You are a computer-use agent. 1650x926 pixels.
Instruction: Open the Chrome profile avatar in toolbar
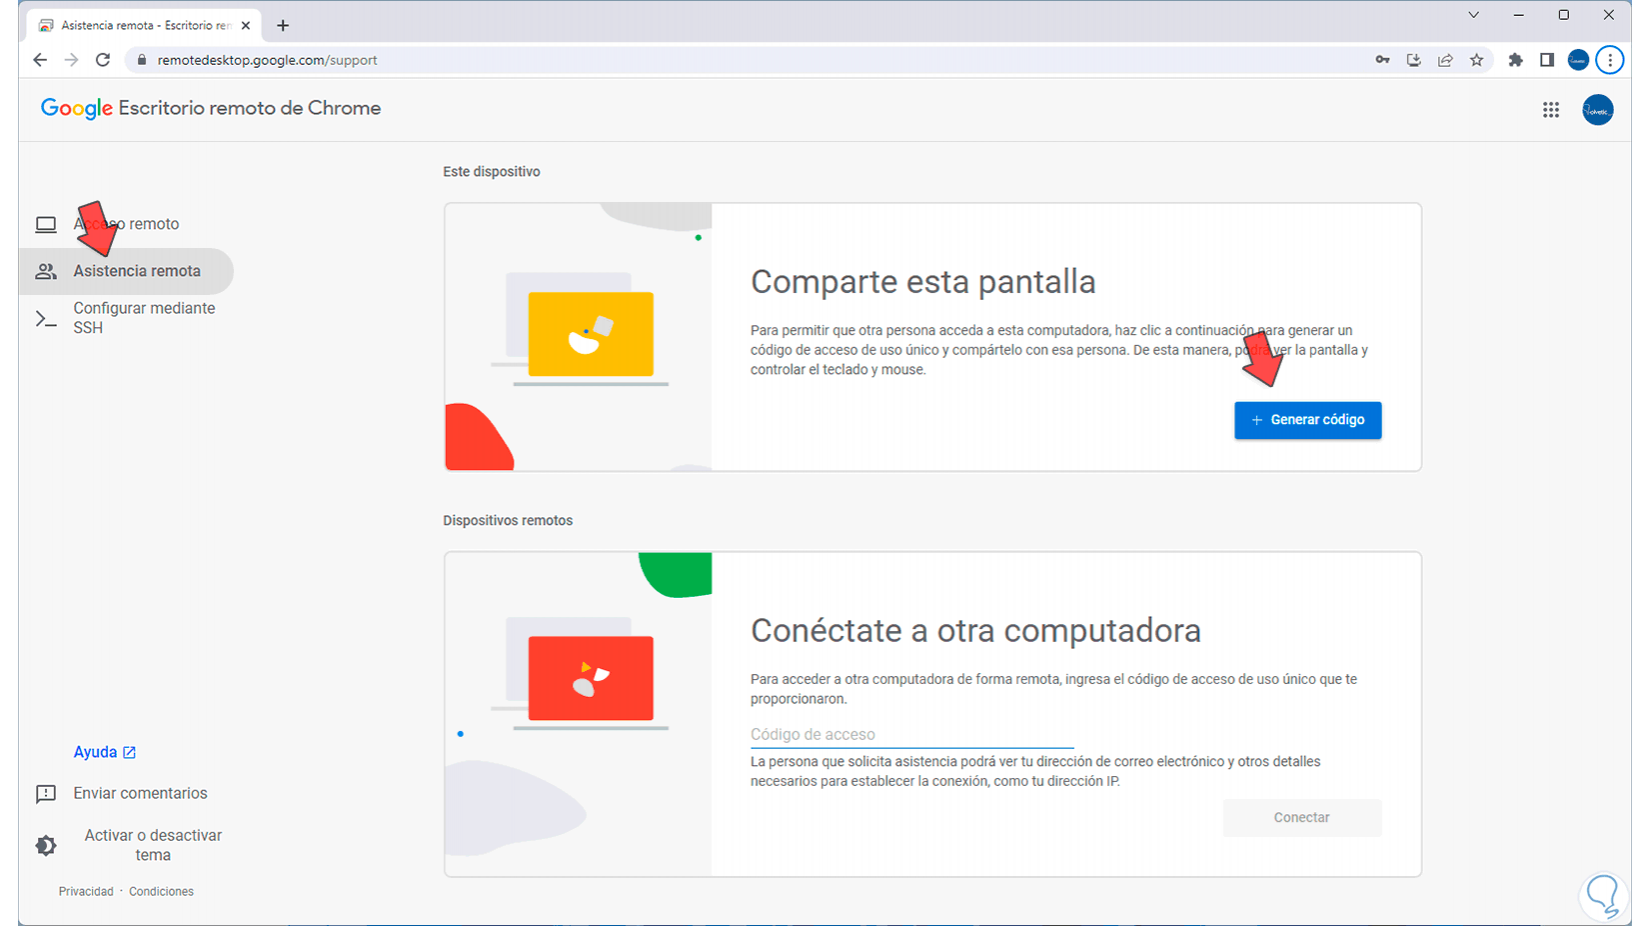(1578, 60)
